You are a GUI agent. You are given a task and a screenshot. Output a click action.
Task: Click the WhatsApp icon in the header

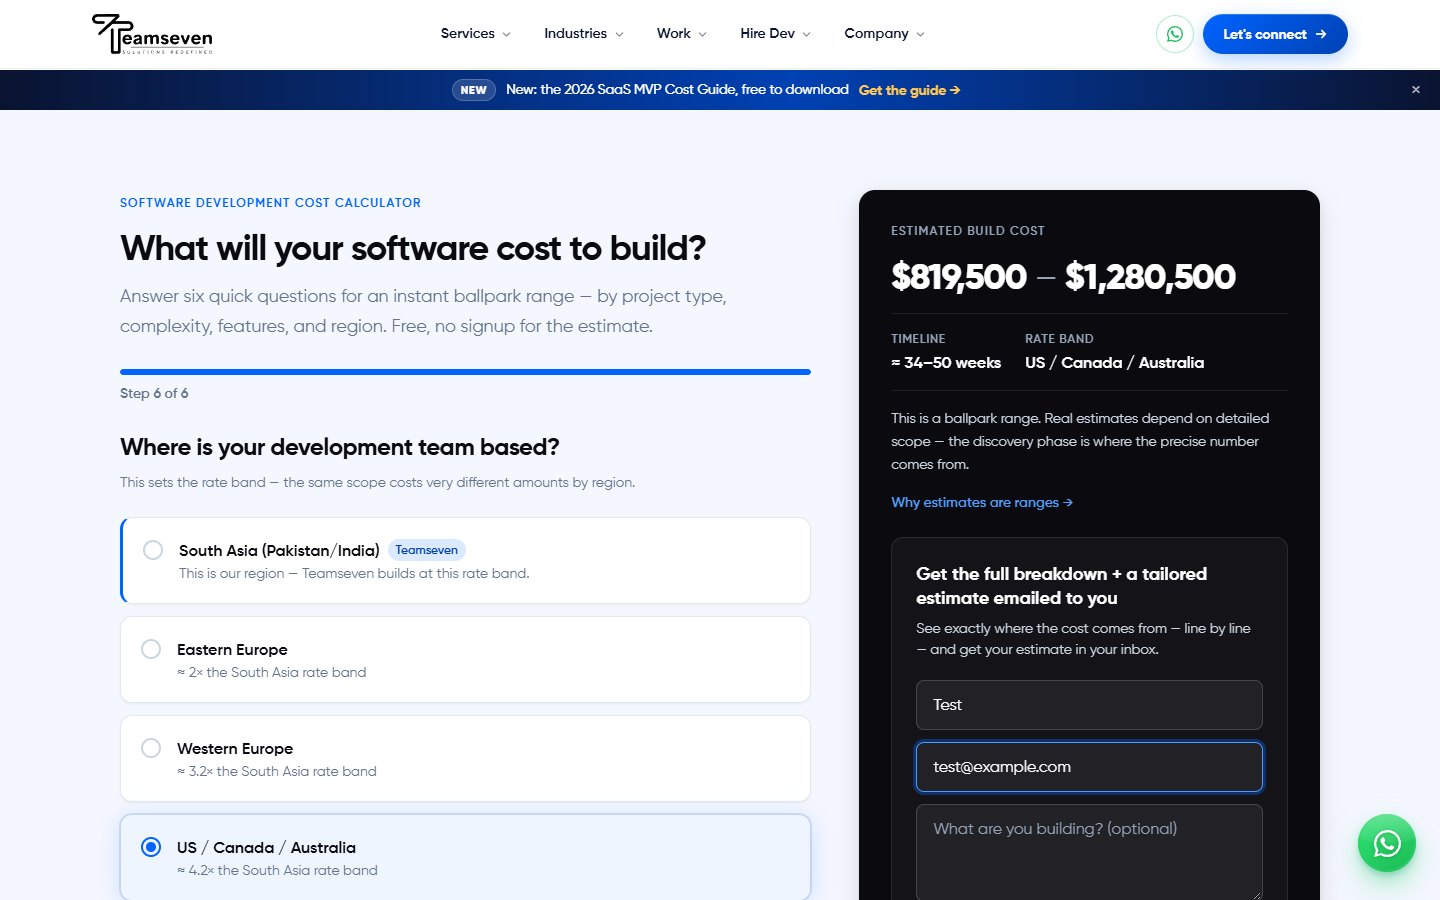[x=1175, y=34]
